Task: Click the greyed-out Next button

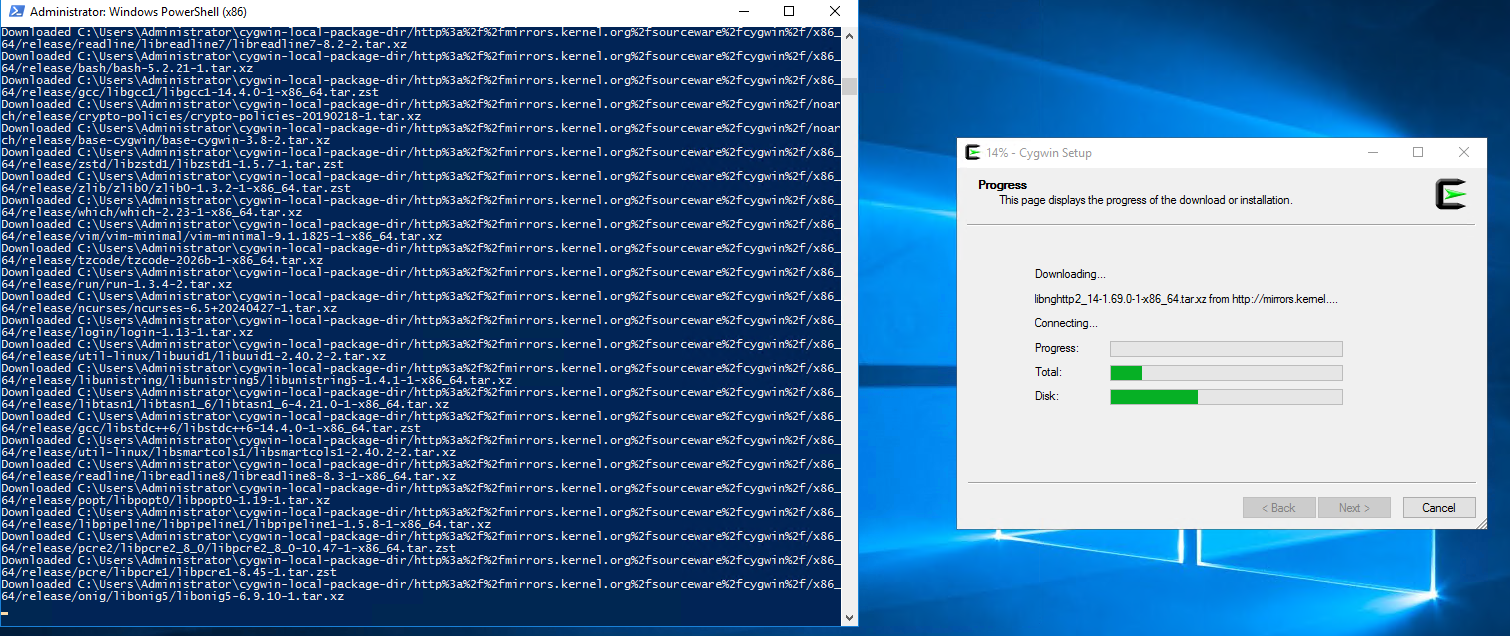Action: tap(1354, 507)
